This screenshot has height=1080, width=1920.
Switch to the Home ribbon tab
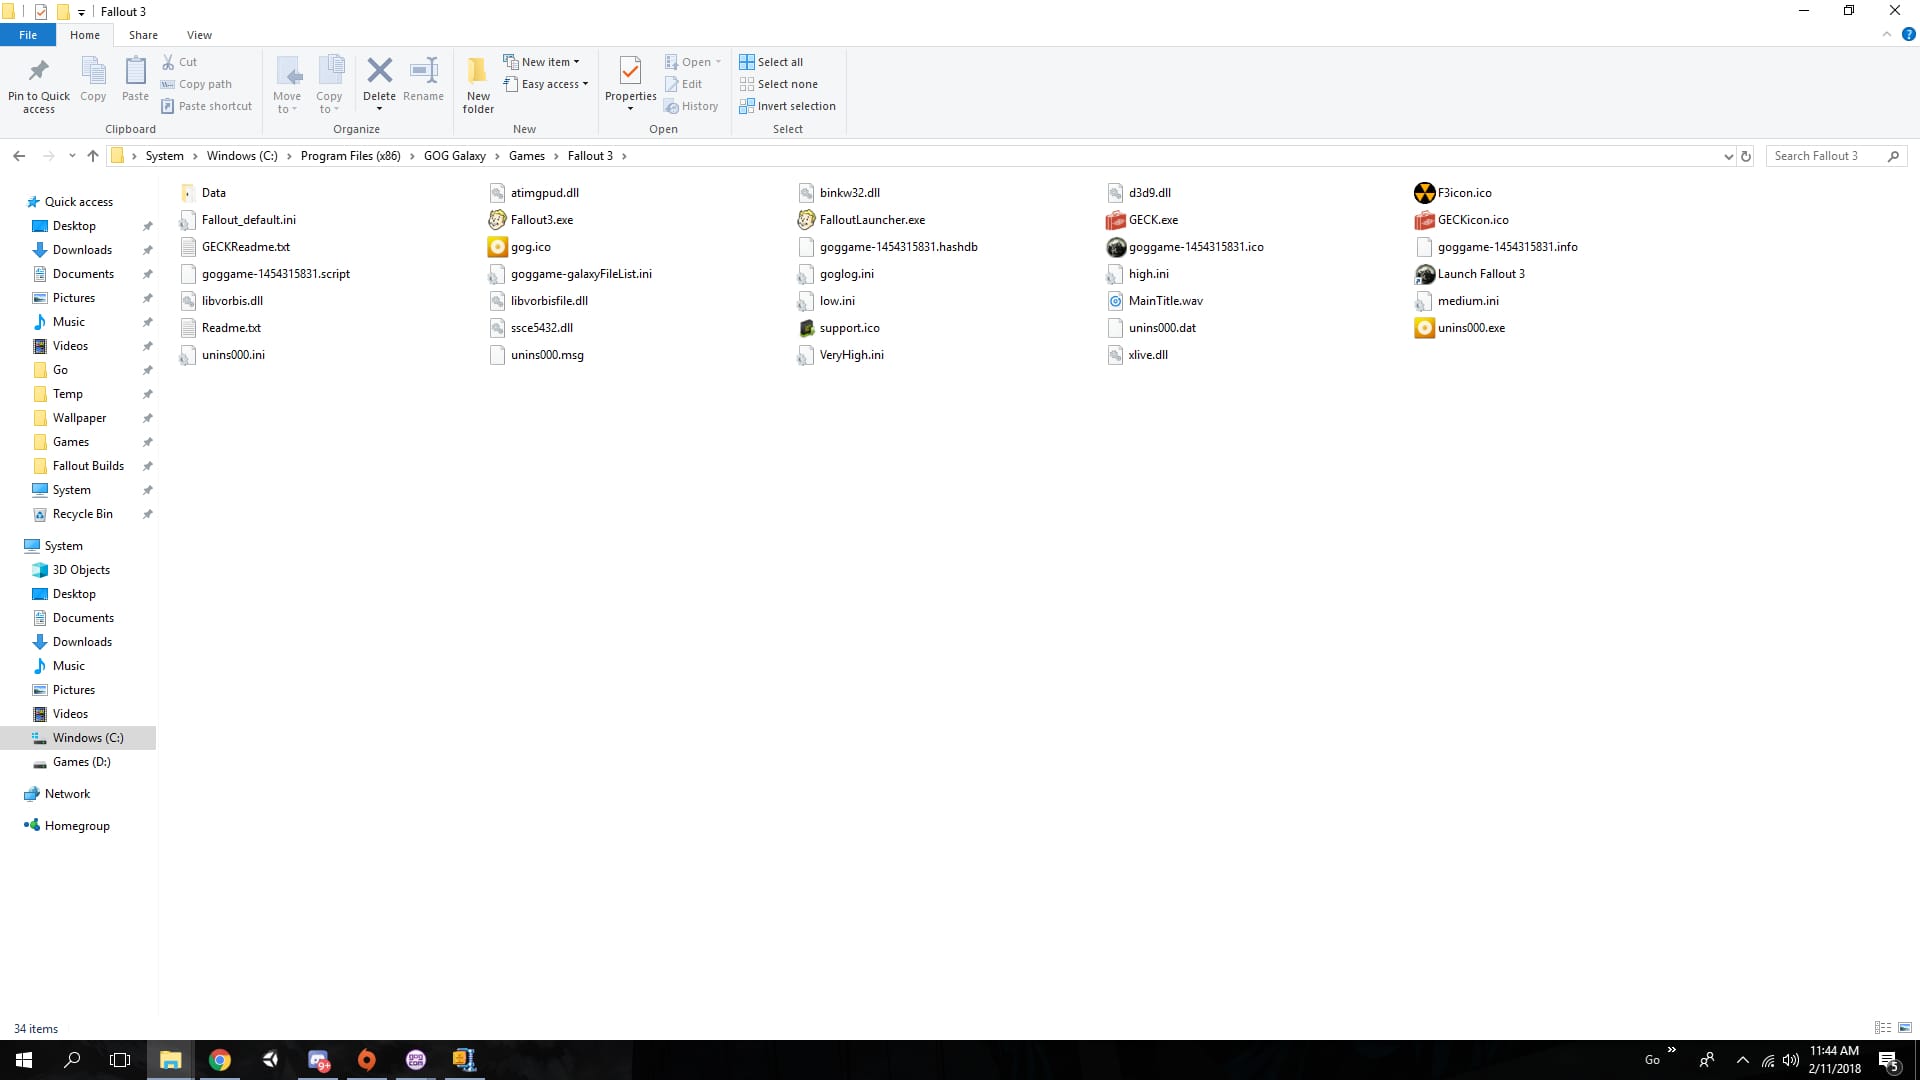tap(85, 35)
